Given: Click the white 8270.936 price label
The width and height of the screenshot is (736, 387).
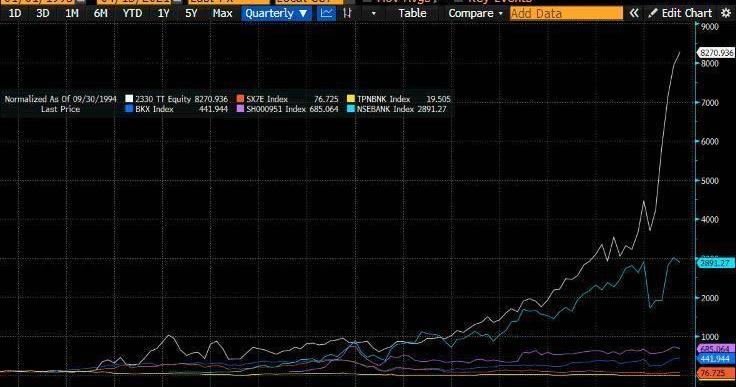Looking at the screenshot, I should (x=716, y=53).
